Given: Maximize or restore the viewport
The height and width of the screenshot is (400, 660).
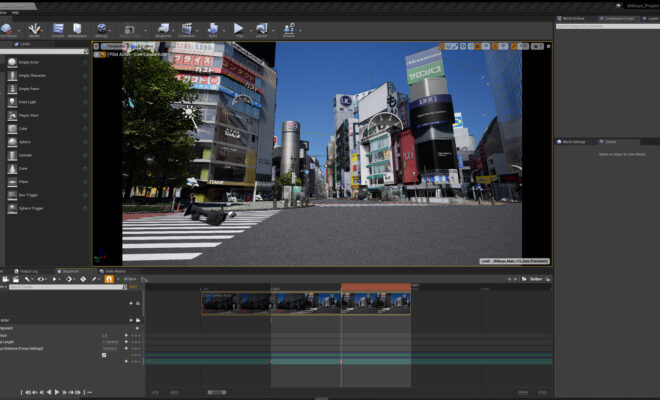Looking at the screenshot, I should (x=548, y=46).
